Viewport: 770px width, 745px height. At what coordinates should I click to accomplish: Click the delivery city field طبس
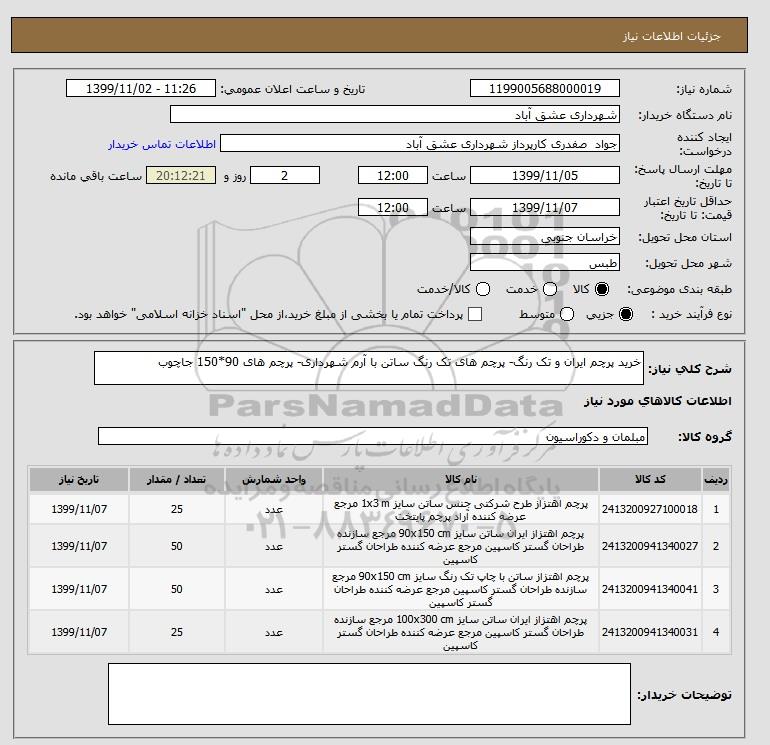point(545,263)
